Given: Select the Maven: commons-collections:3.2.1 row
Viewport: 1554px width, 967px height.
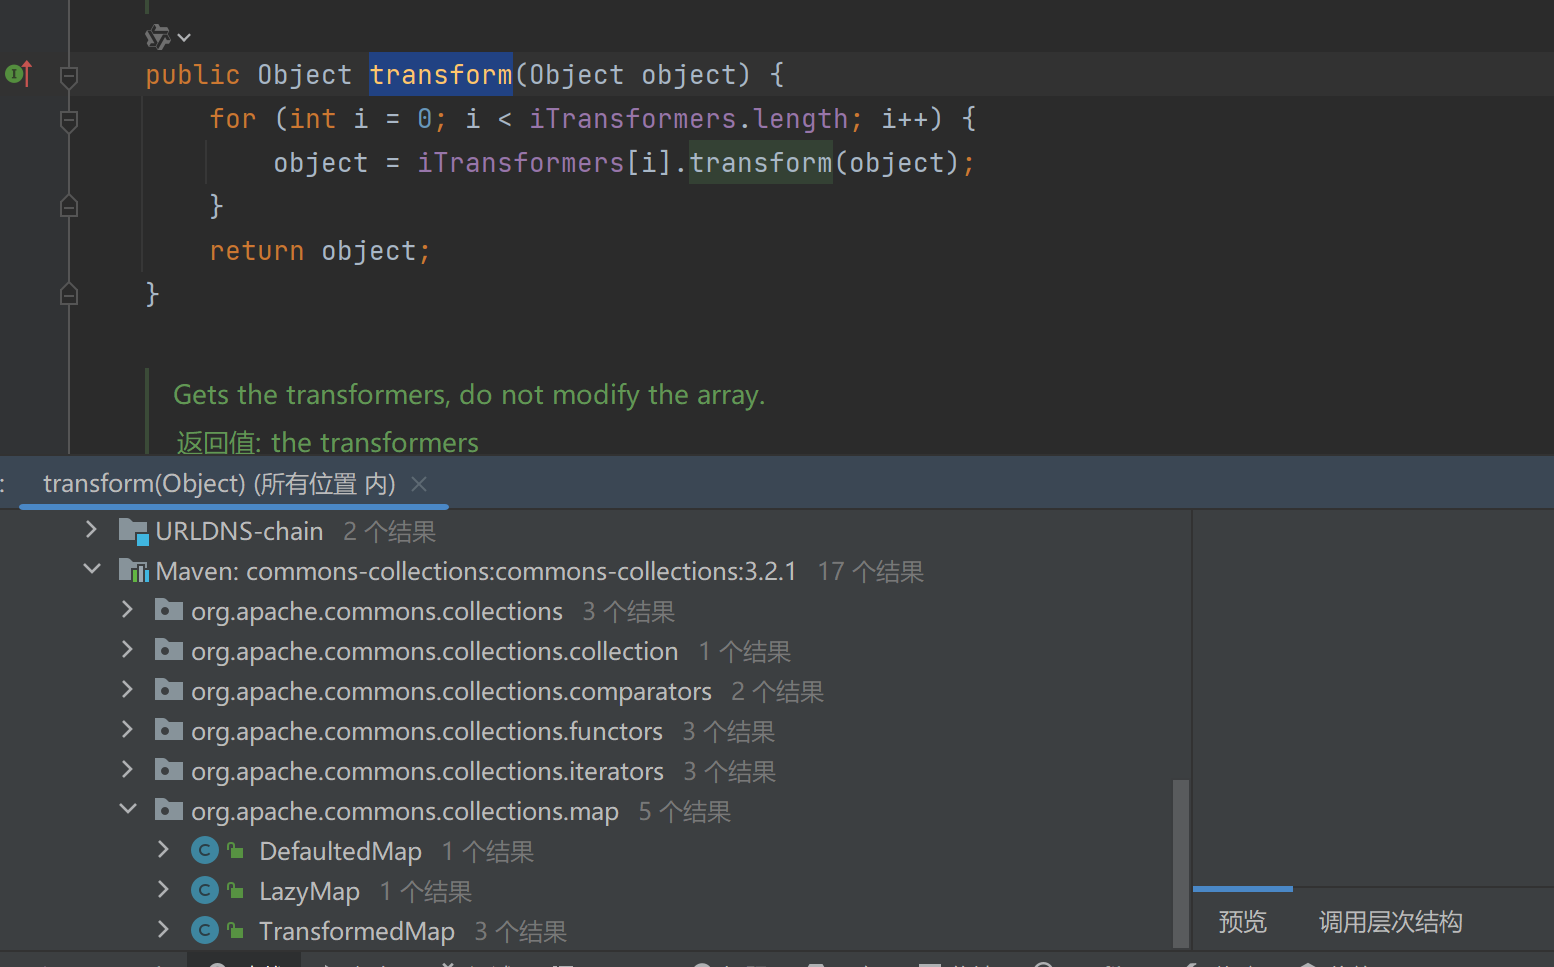Looking at the screenshot, I should tap(595, 571).
